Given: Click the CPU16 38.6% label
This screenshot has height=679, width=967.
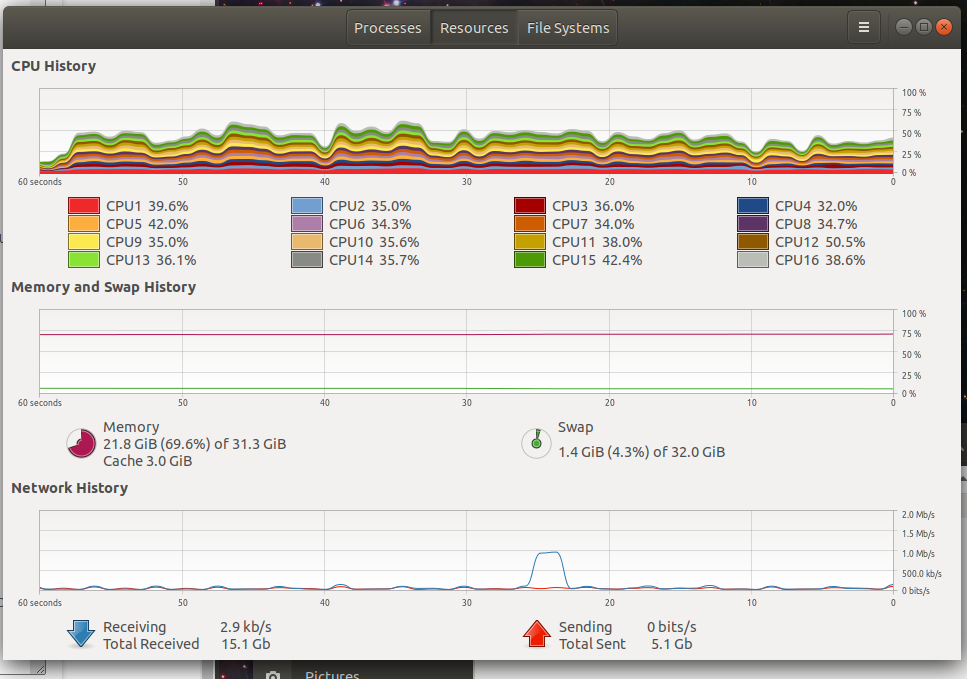Looking at the screenshot, I should (820, 260).
